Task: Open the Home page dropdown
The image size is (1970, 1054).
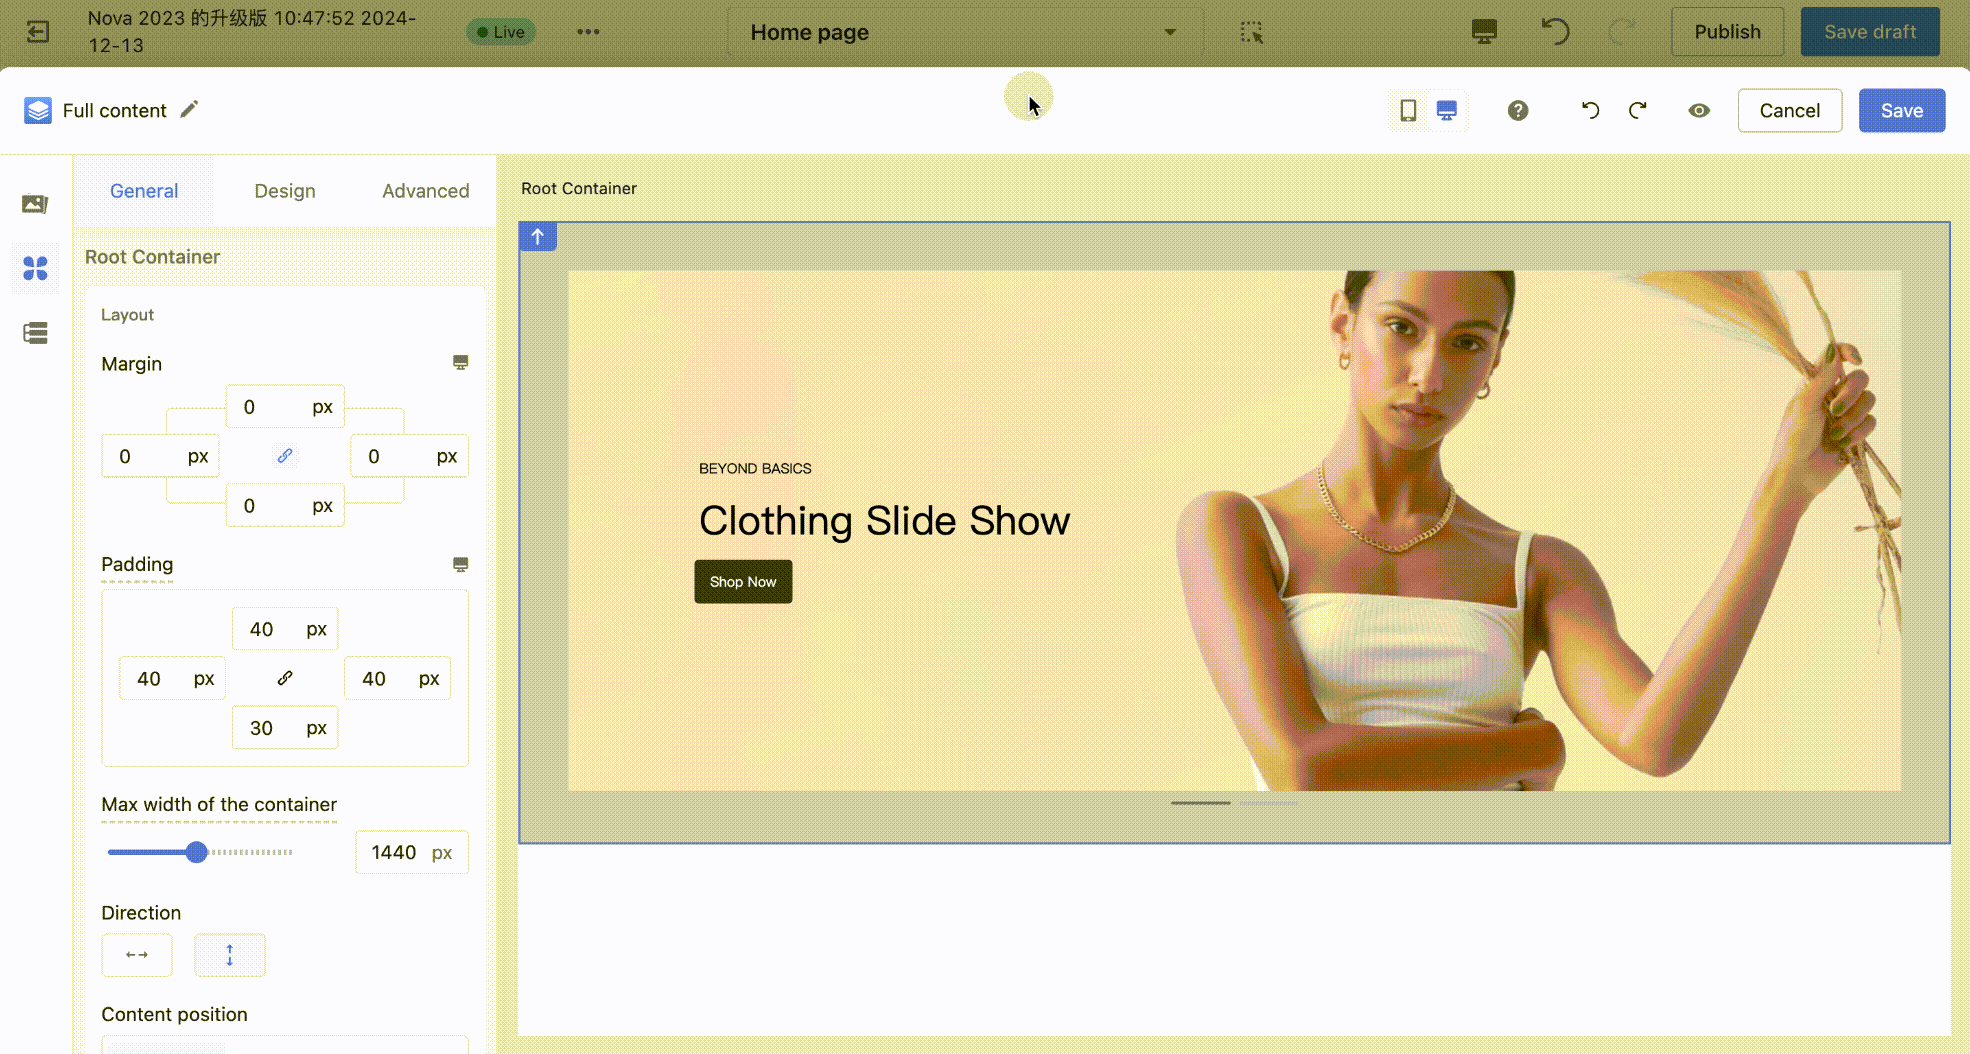Action: (x=964, y=32)
